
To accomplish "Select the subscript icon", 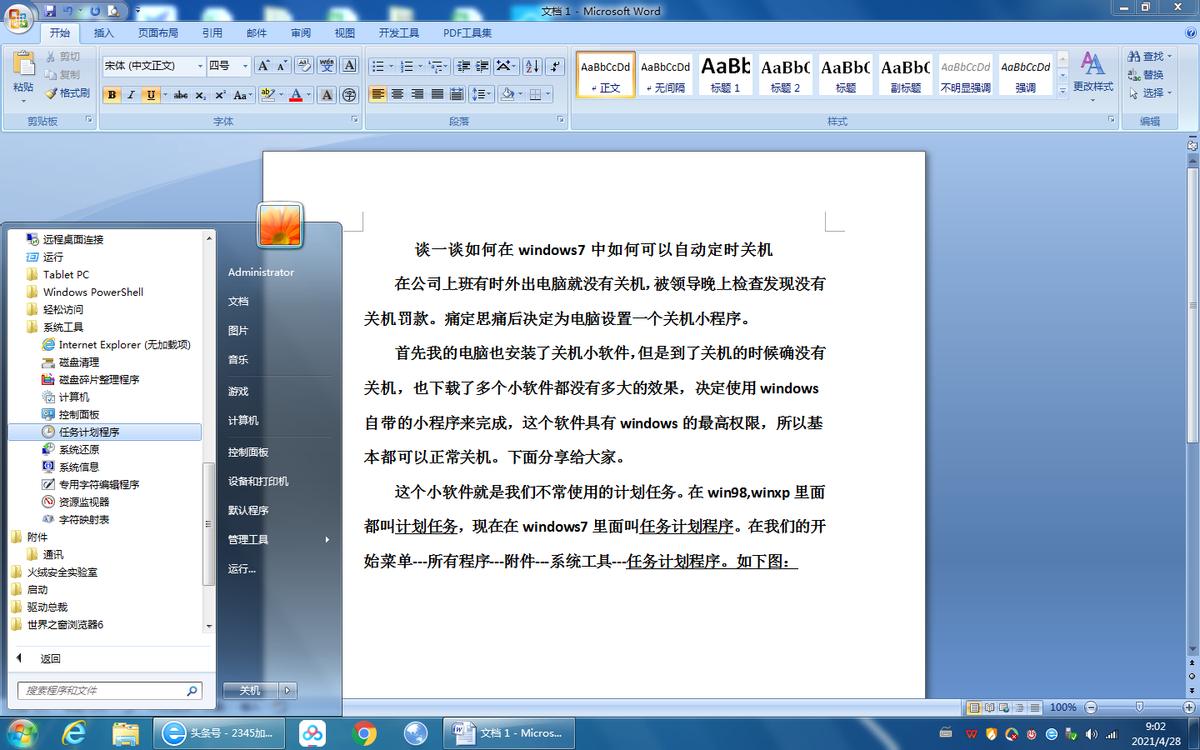I will point(203,94).
